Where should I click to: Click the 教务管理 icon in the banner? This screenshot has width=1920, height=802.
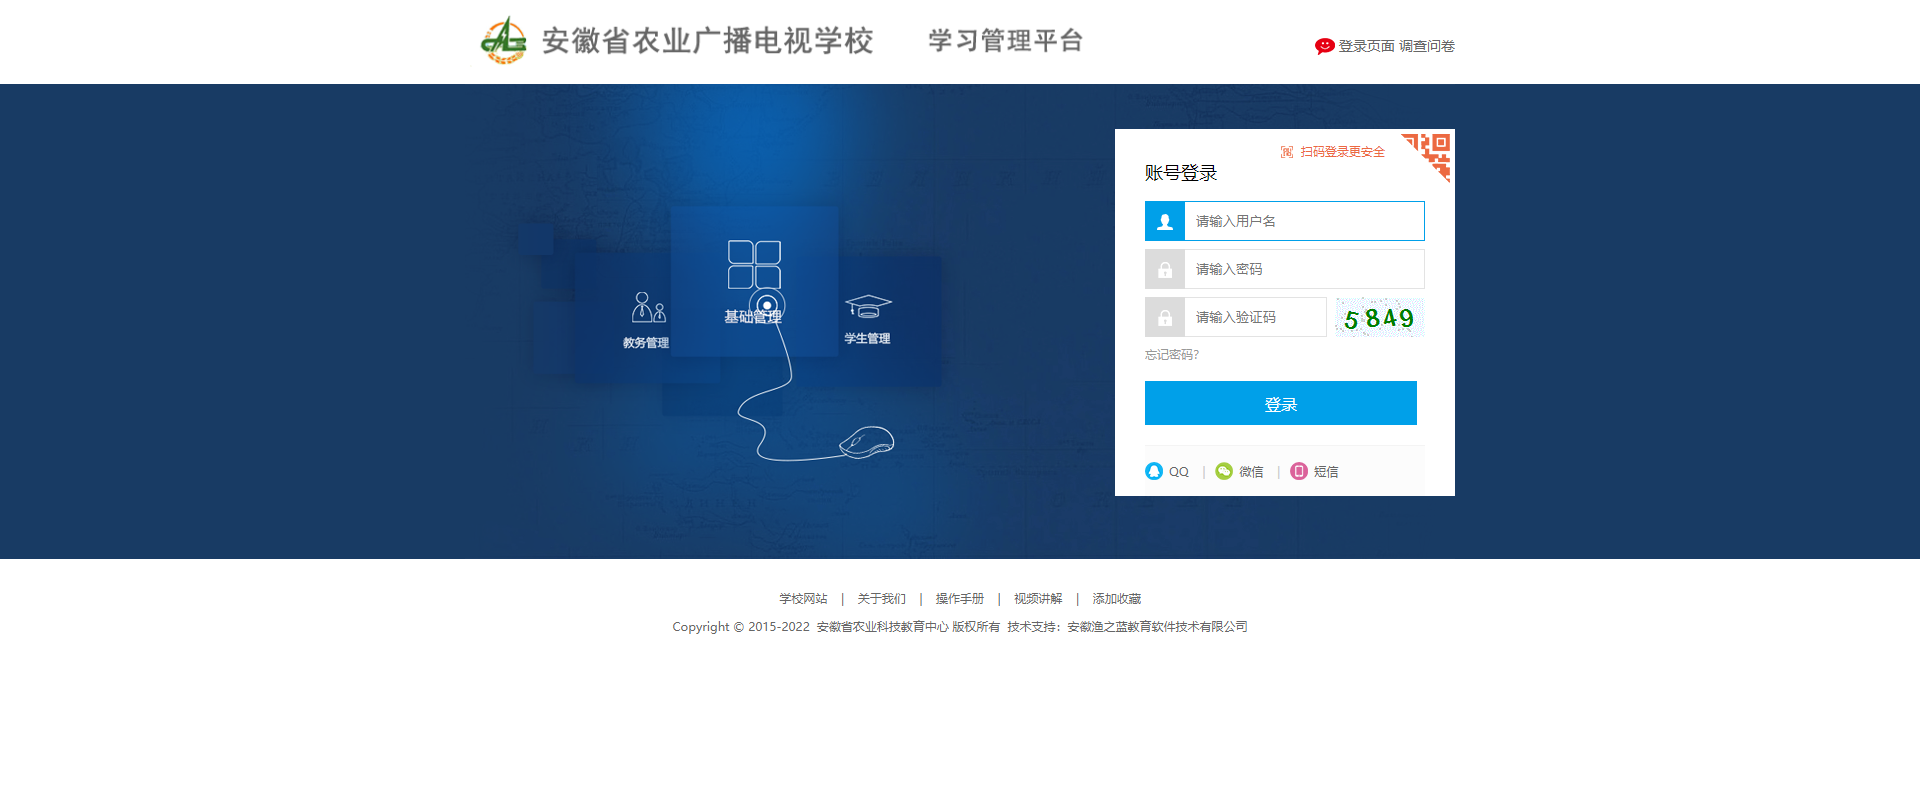coord(647,308)
